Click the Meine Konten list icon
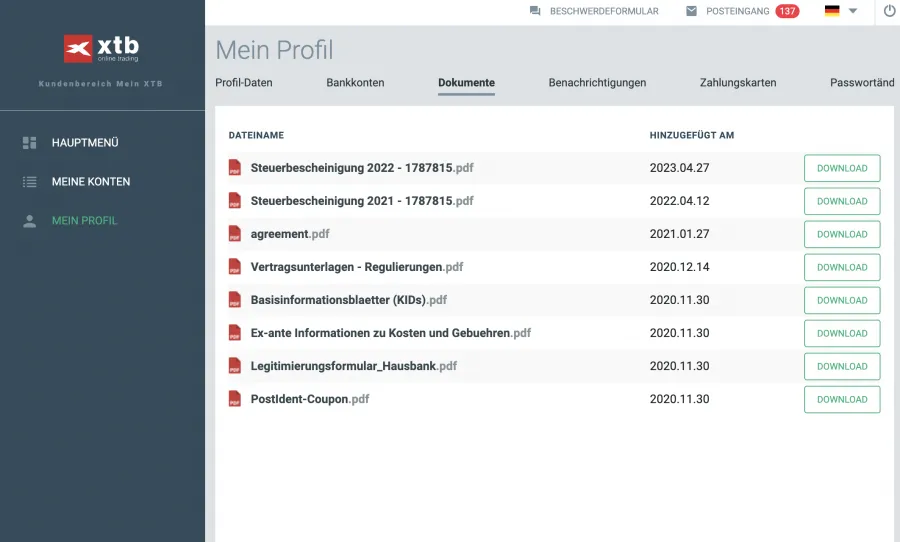This screenshot has height=542, width=900. tap(30, 182)
